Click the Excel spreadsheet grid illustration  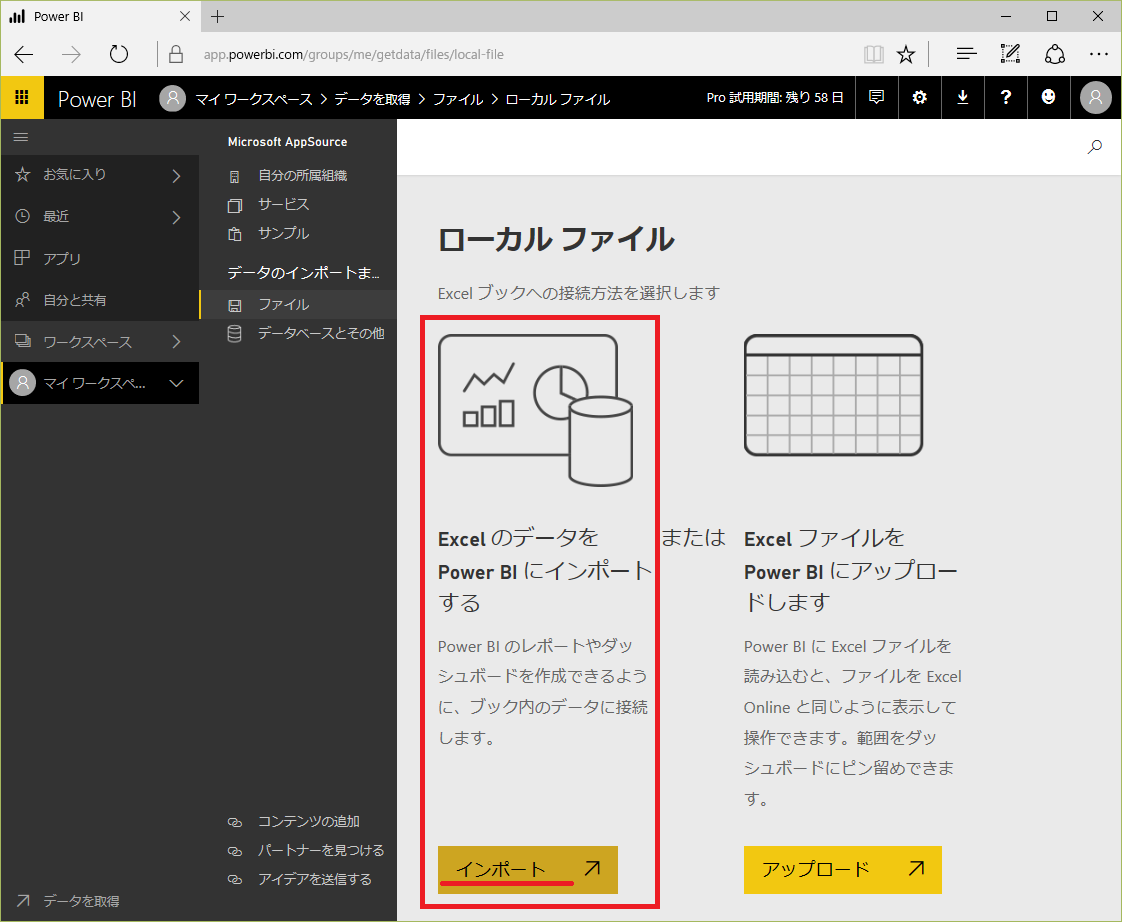coord(834,395)
